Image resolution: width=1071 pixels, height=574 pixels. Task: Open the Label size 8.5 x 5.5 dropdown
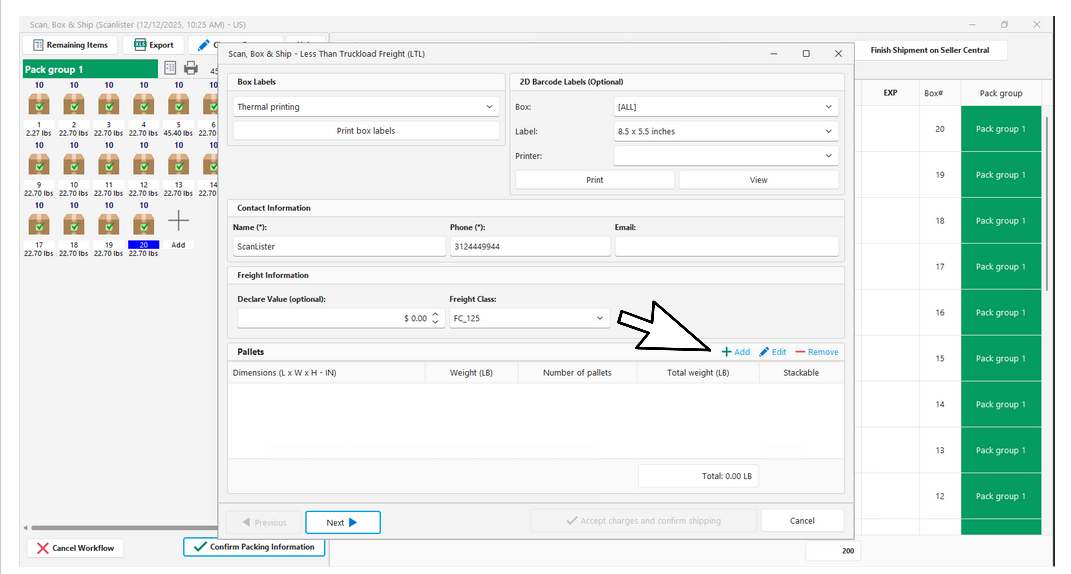click(x=725, y=131)
